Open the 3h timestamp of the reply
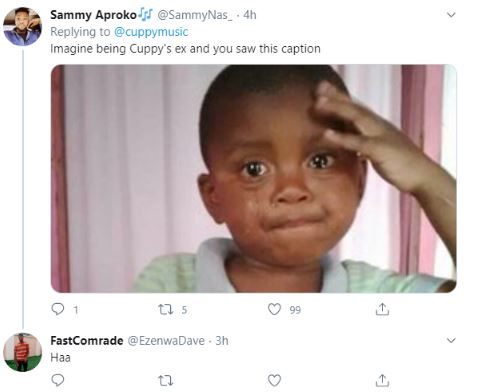Screen dimensions: 483x392 222,341
